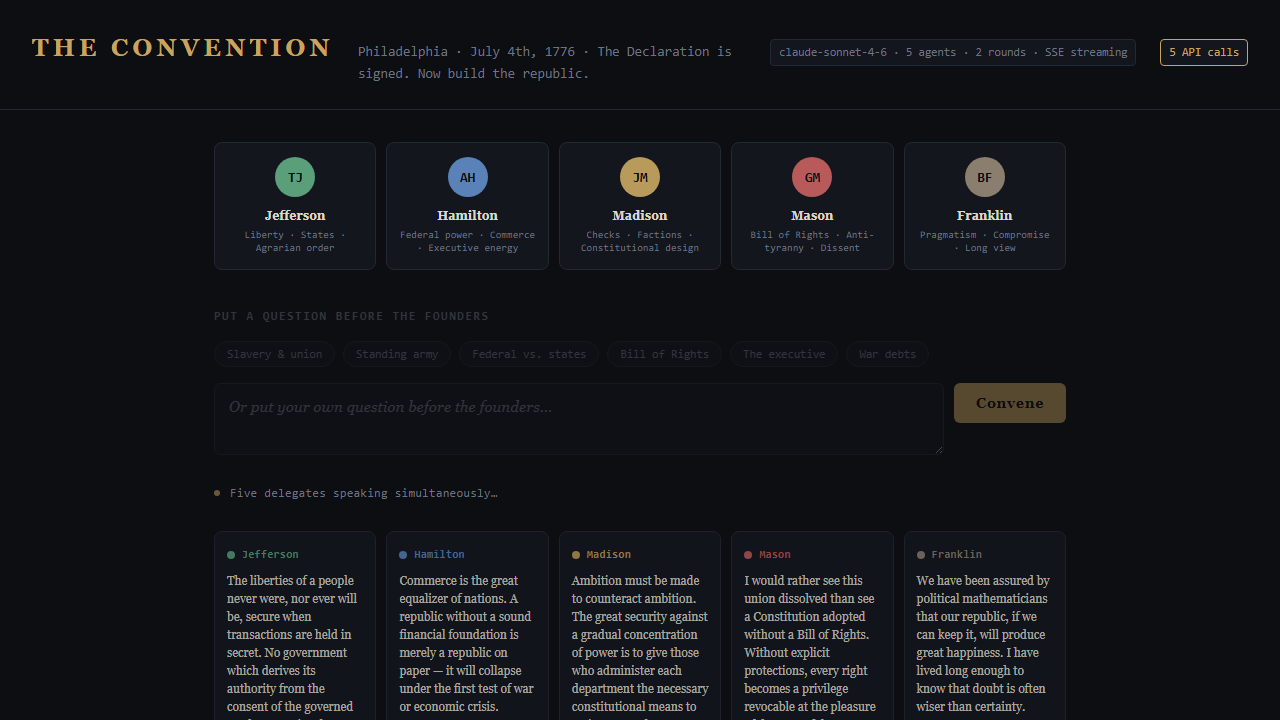1280x720 pixels.
Task: Click Hamilton's response 'Commerce is the great equalizer'
Action: click(467, 644)
